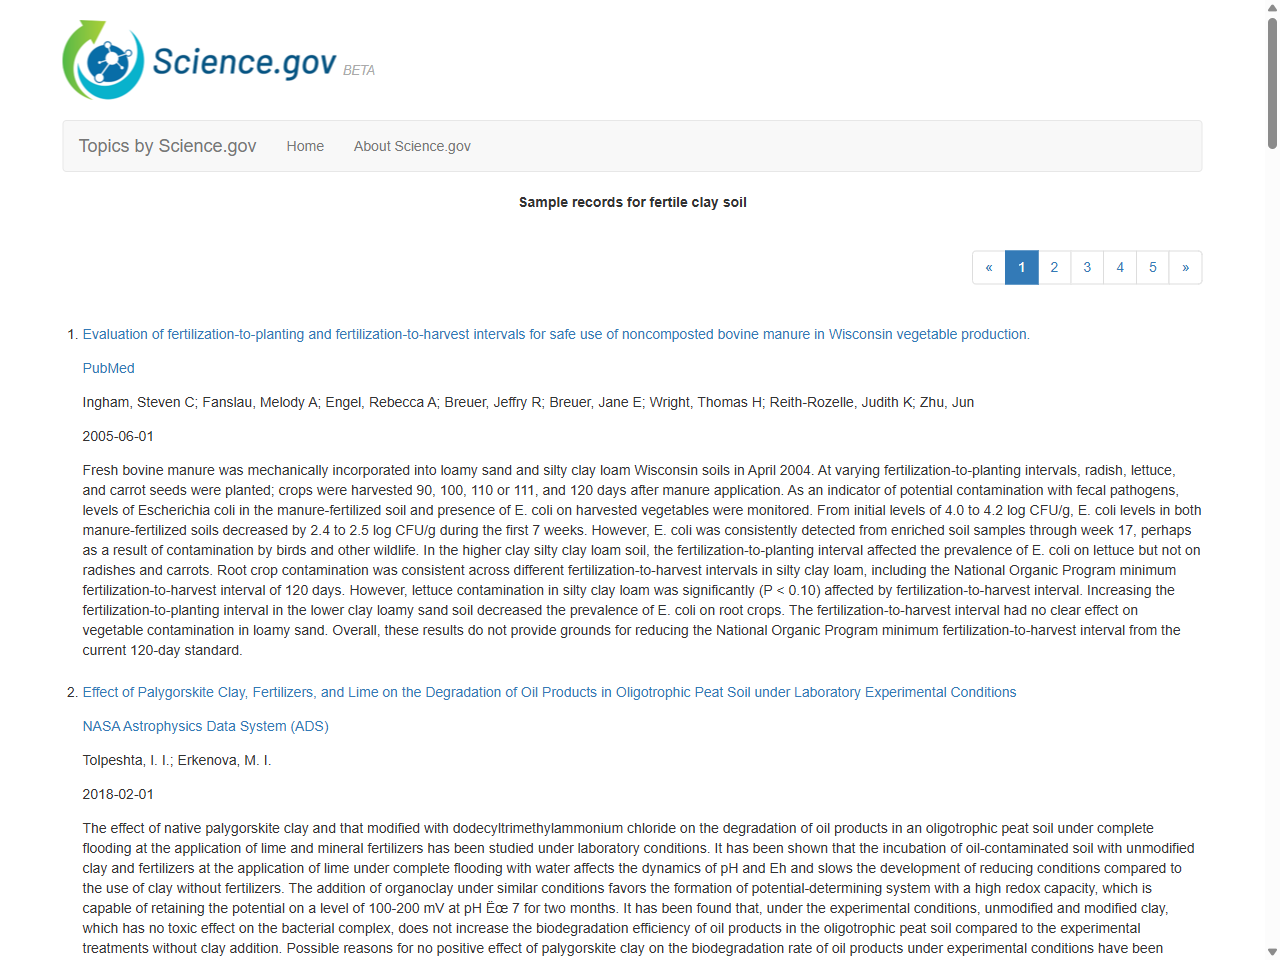The image size is (1280, 960).
Task: Click the next page arrow »
Action: coord(1185,267)
